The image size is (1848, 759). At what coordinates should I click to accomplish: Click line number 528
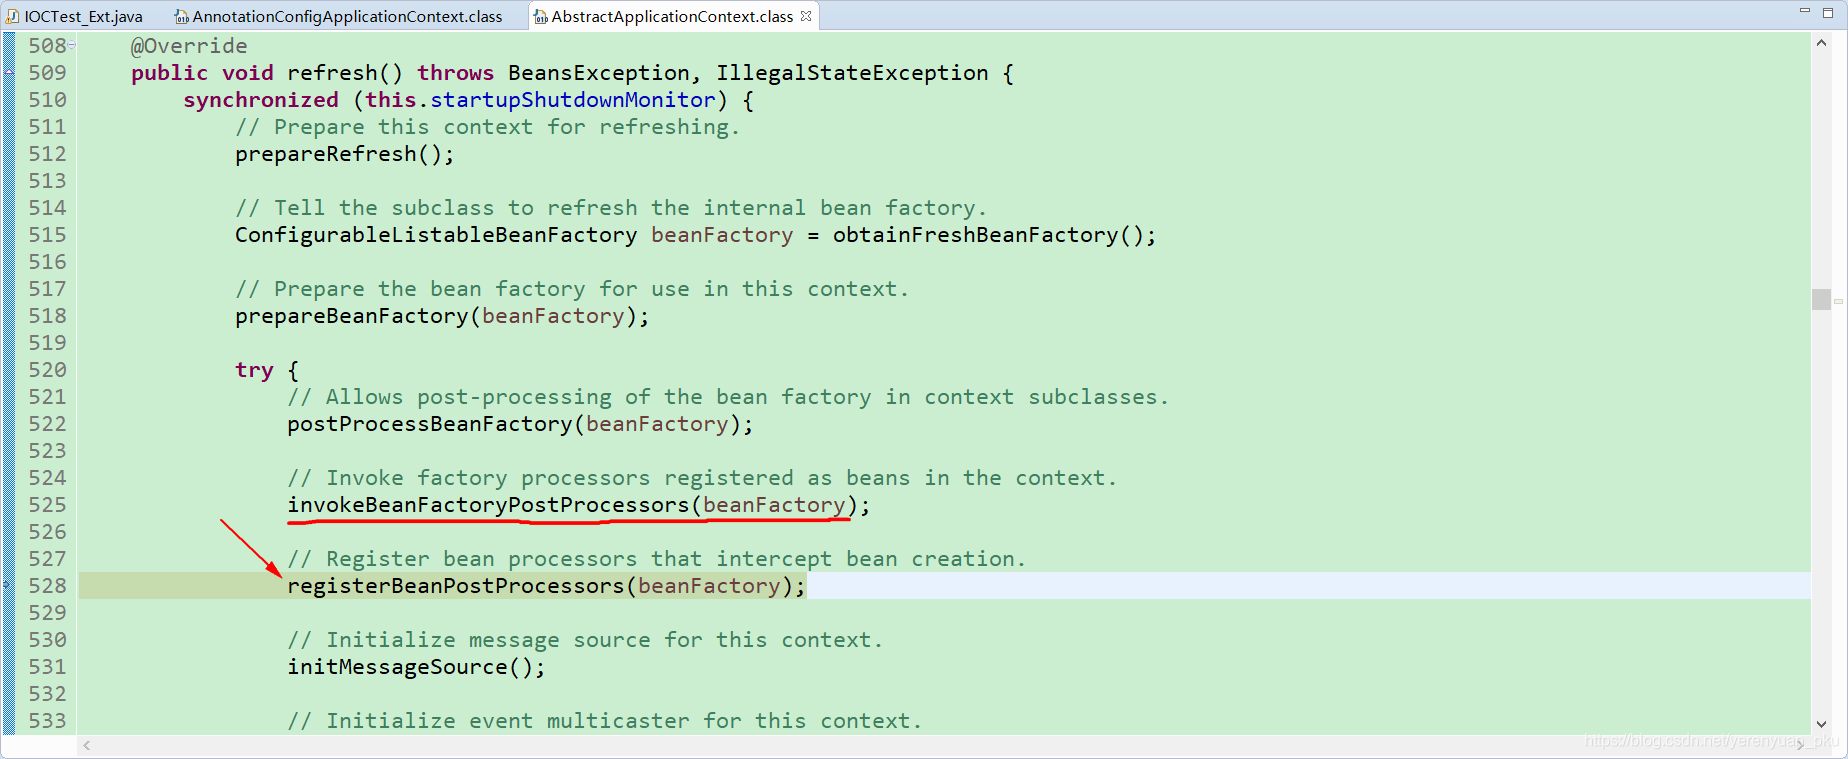47,586
